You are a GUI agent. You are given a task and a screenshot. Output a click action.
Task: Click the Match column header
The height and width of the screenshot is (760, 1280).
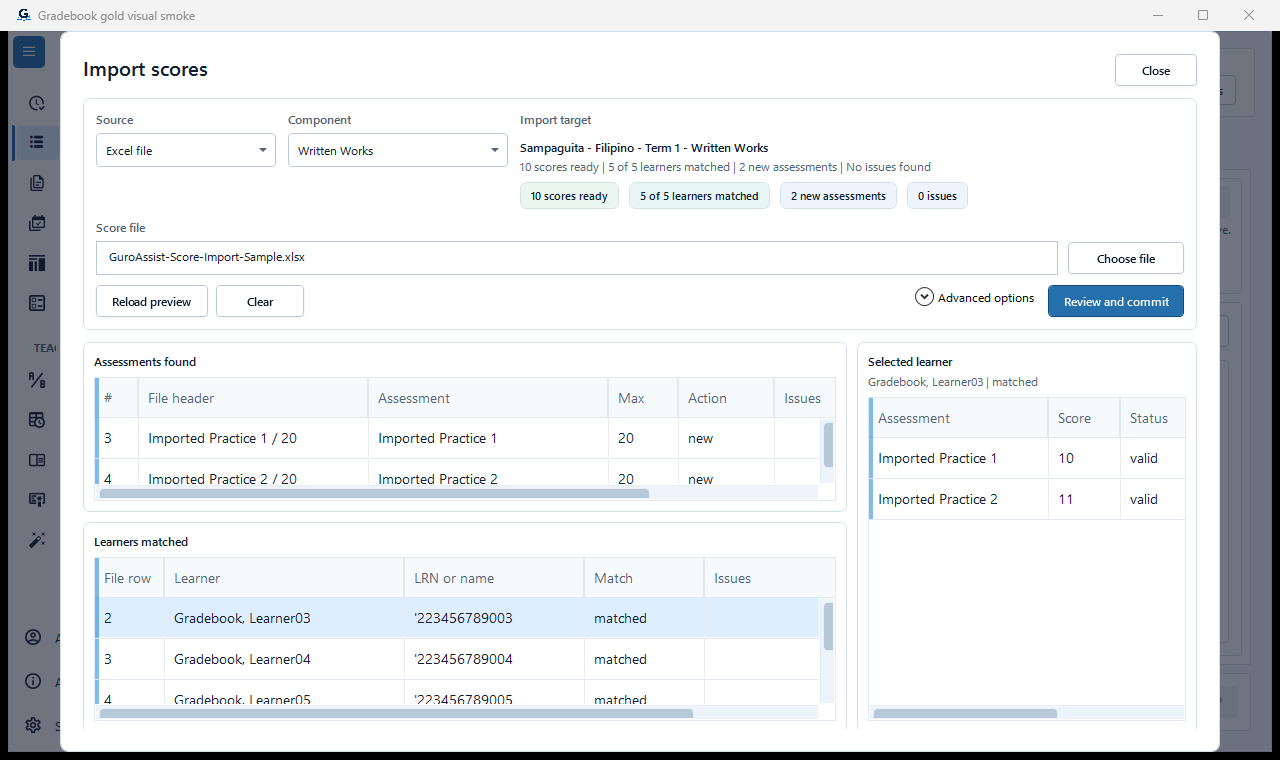[644, 578]
